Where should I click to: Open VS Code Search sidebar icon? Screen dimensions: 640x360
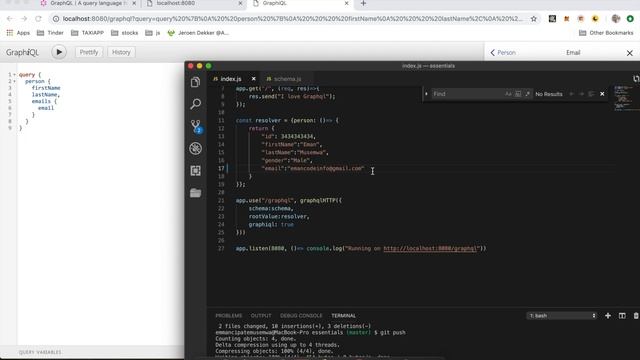(196, 104)
